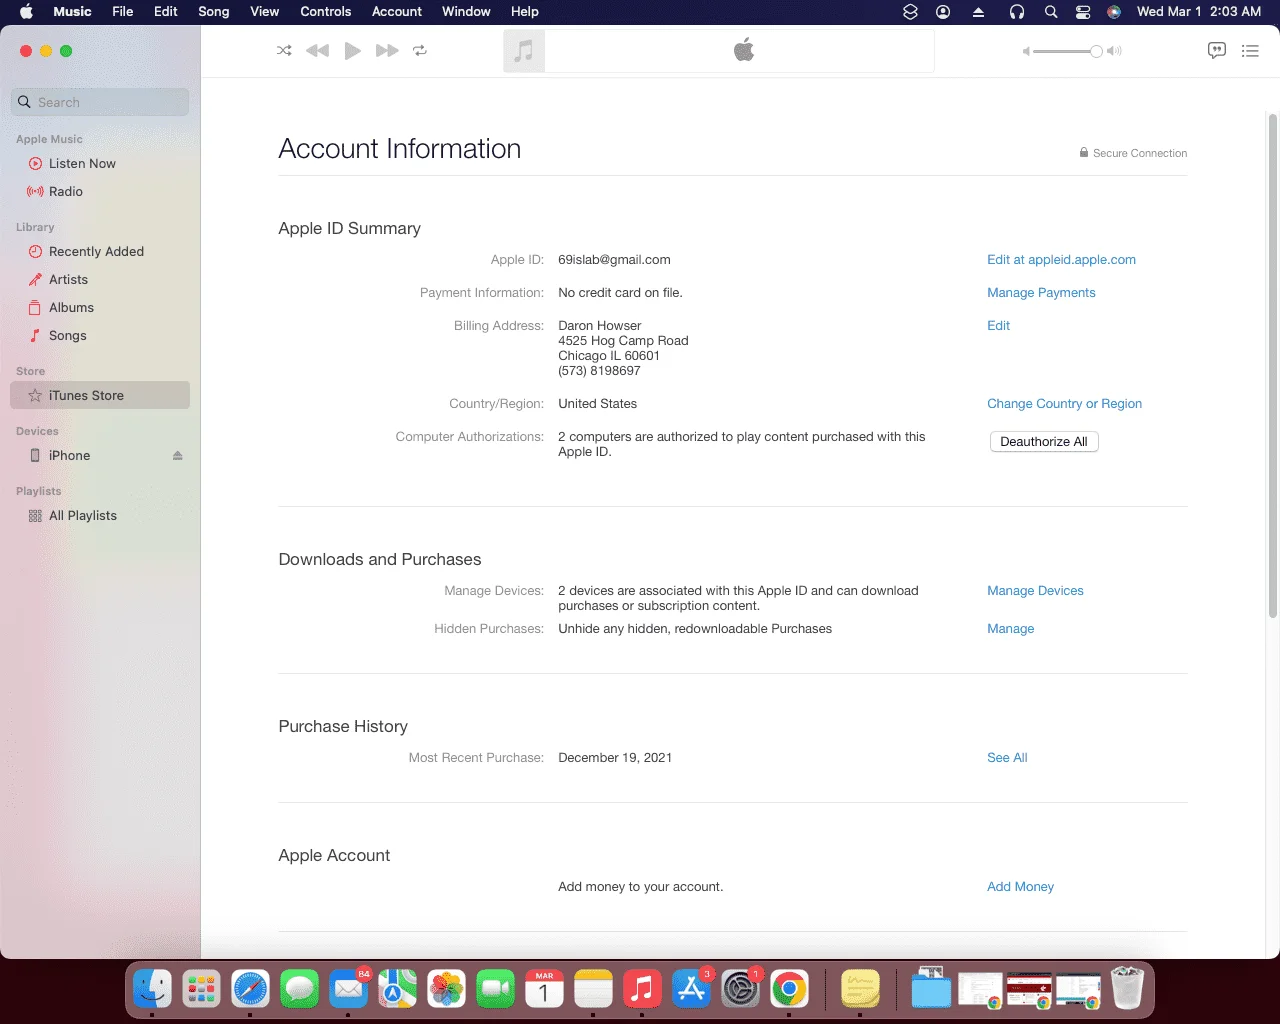Click the Spotlight search icon
Viewport: 1280px width, 1024px height.
(1051, 12)
